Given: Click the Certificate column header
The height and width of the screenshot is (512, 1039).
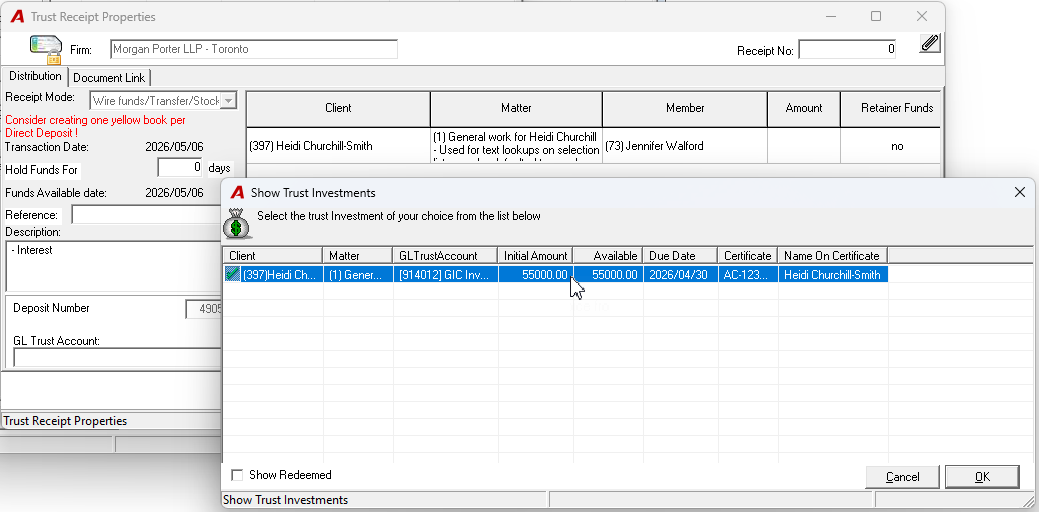Looking at the screenshot, I should click(x=747, y=256).
